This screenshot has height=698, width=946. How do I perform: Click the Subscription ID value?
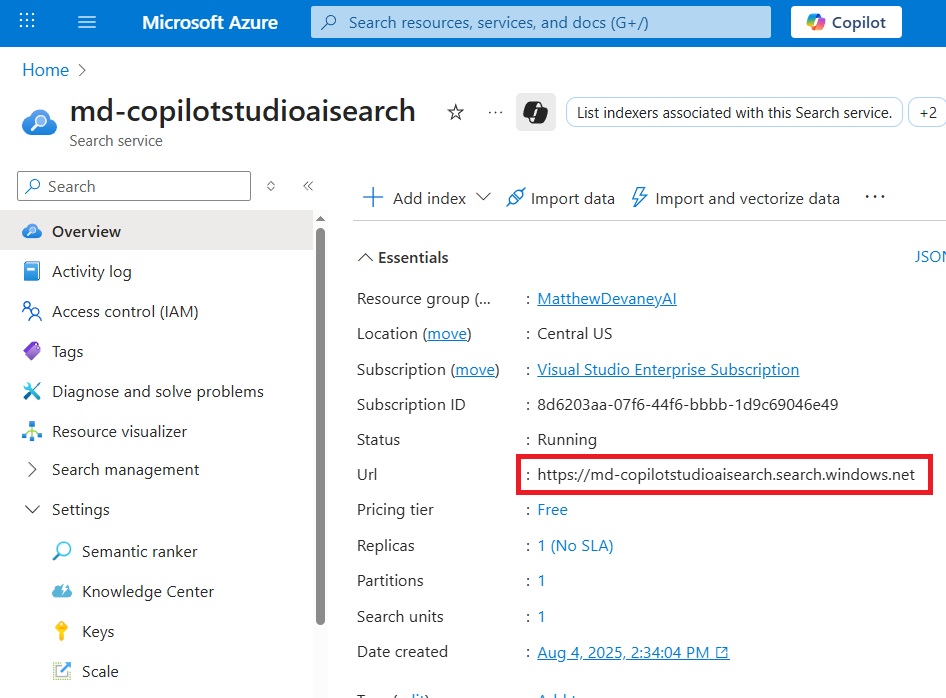click(688, 404)
